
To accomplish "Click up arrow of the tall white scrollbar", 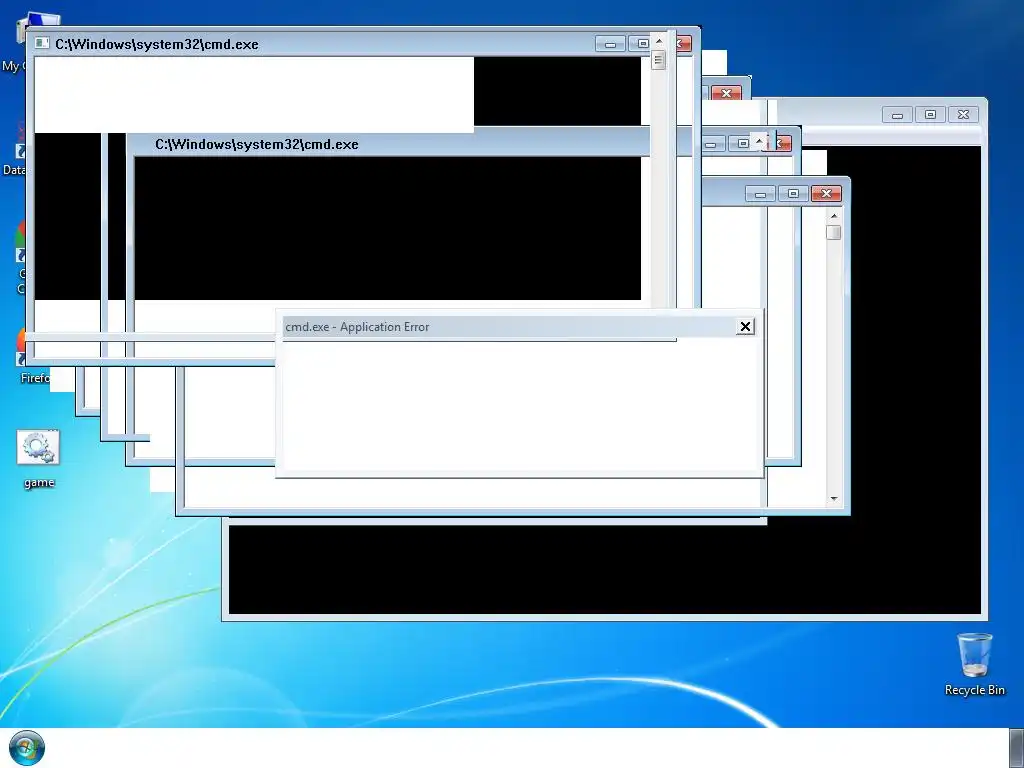I will pos(833,216).
